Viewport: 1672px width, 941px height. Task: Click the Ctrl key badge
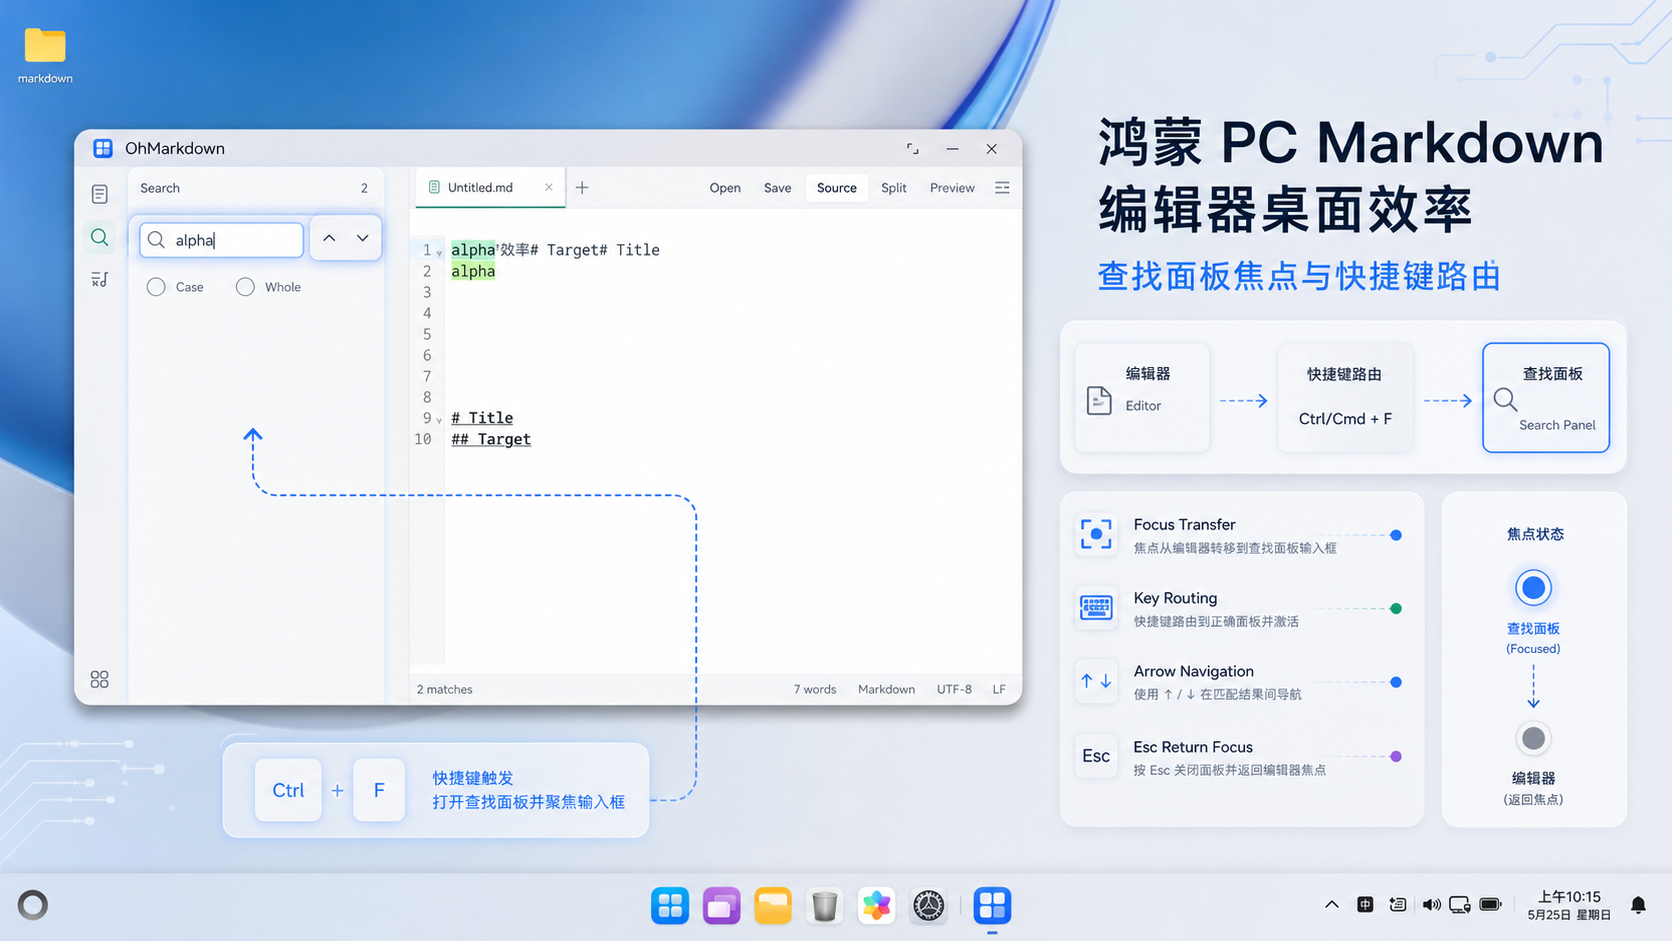point(288,790)
